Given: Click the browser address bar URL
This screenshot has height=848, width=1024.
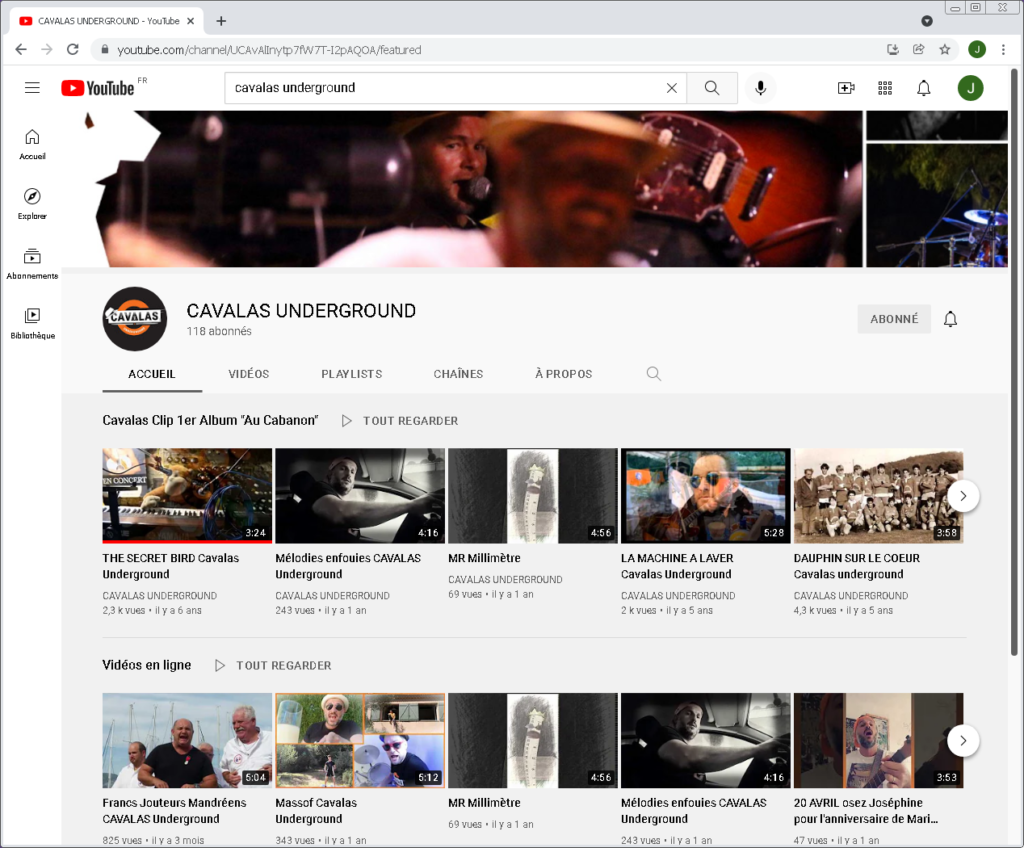Looking at the screenshot, I should pos(269,50).
